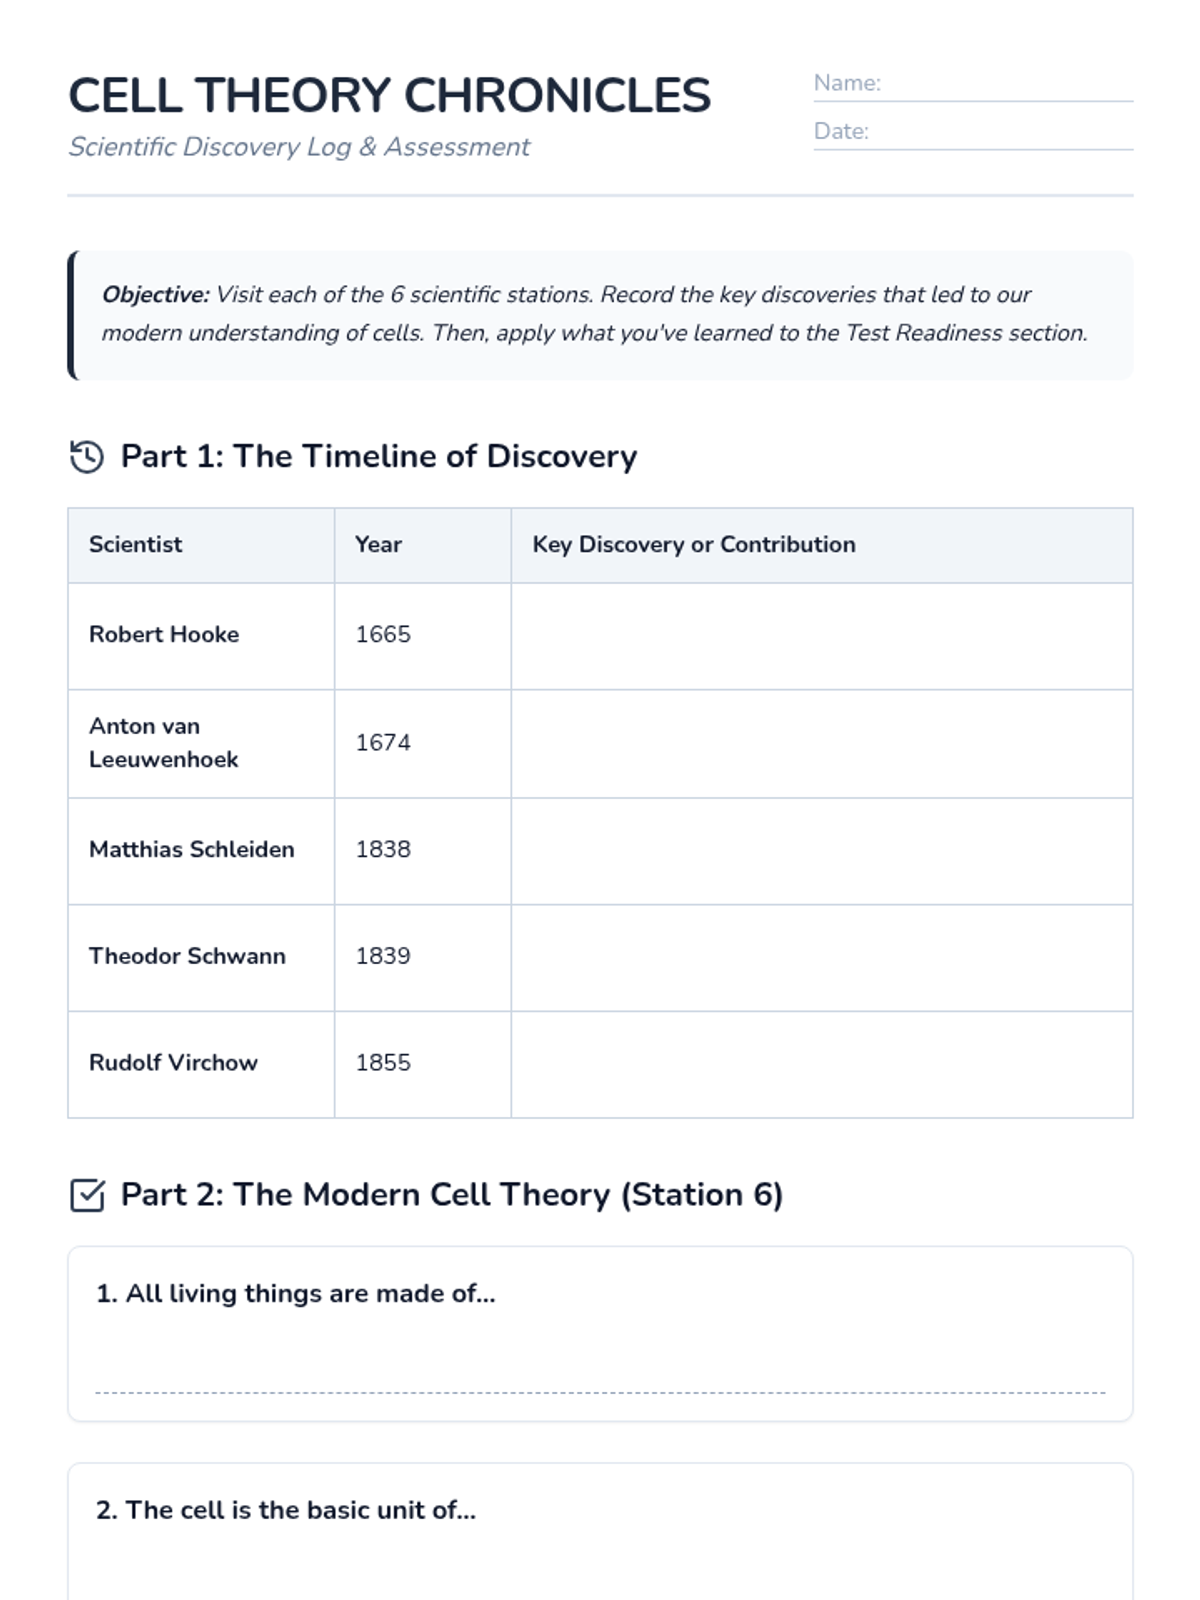1200x1600 pixels.
Task: Click Theodor Schwann's discovery cell
Action: [822, 958]
